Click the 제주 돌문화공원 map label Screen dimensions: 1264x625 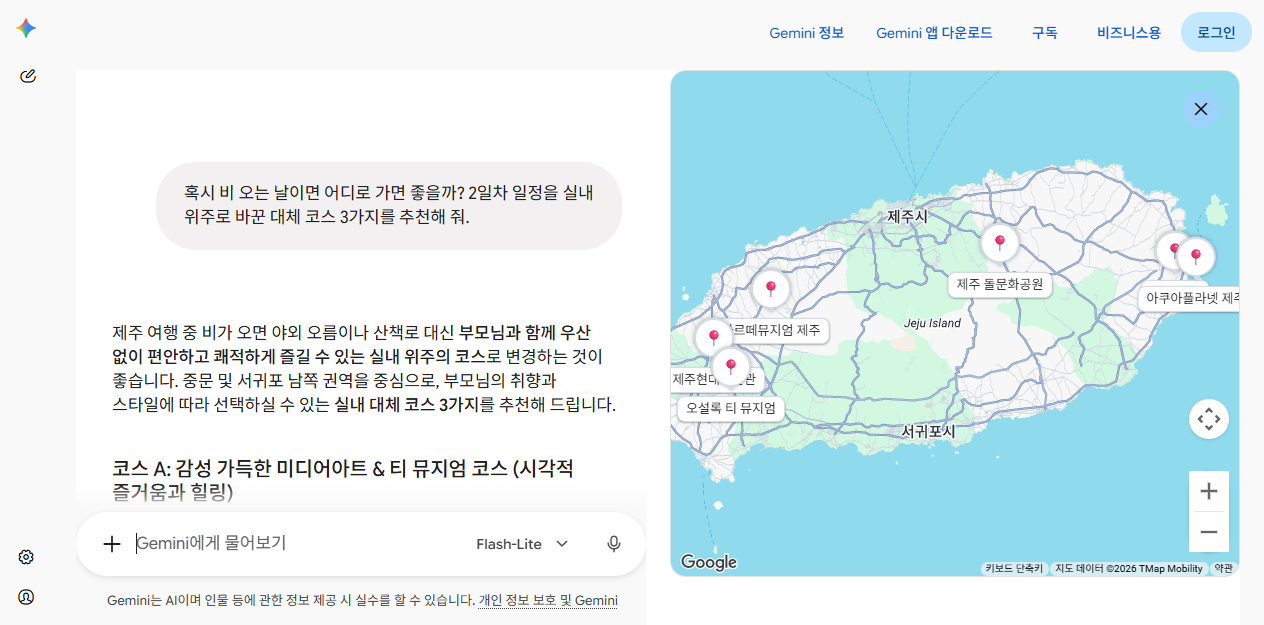pyautogui.click(x=999, y=284)
